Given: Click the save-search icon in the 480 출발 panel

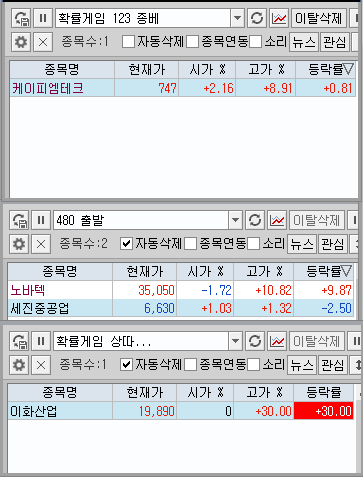Looking at the screenshot, I should click(x=19, y=220).
